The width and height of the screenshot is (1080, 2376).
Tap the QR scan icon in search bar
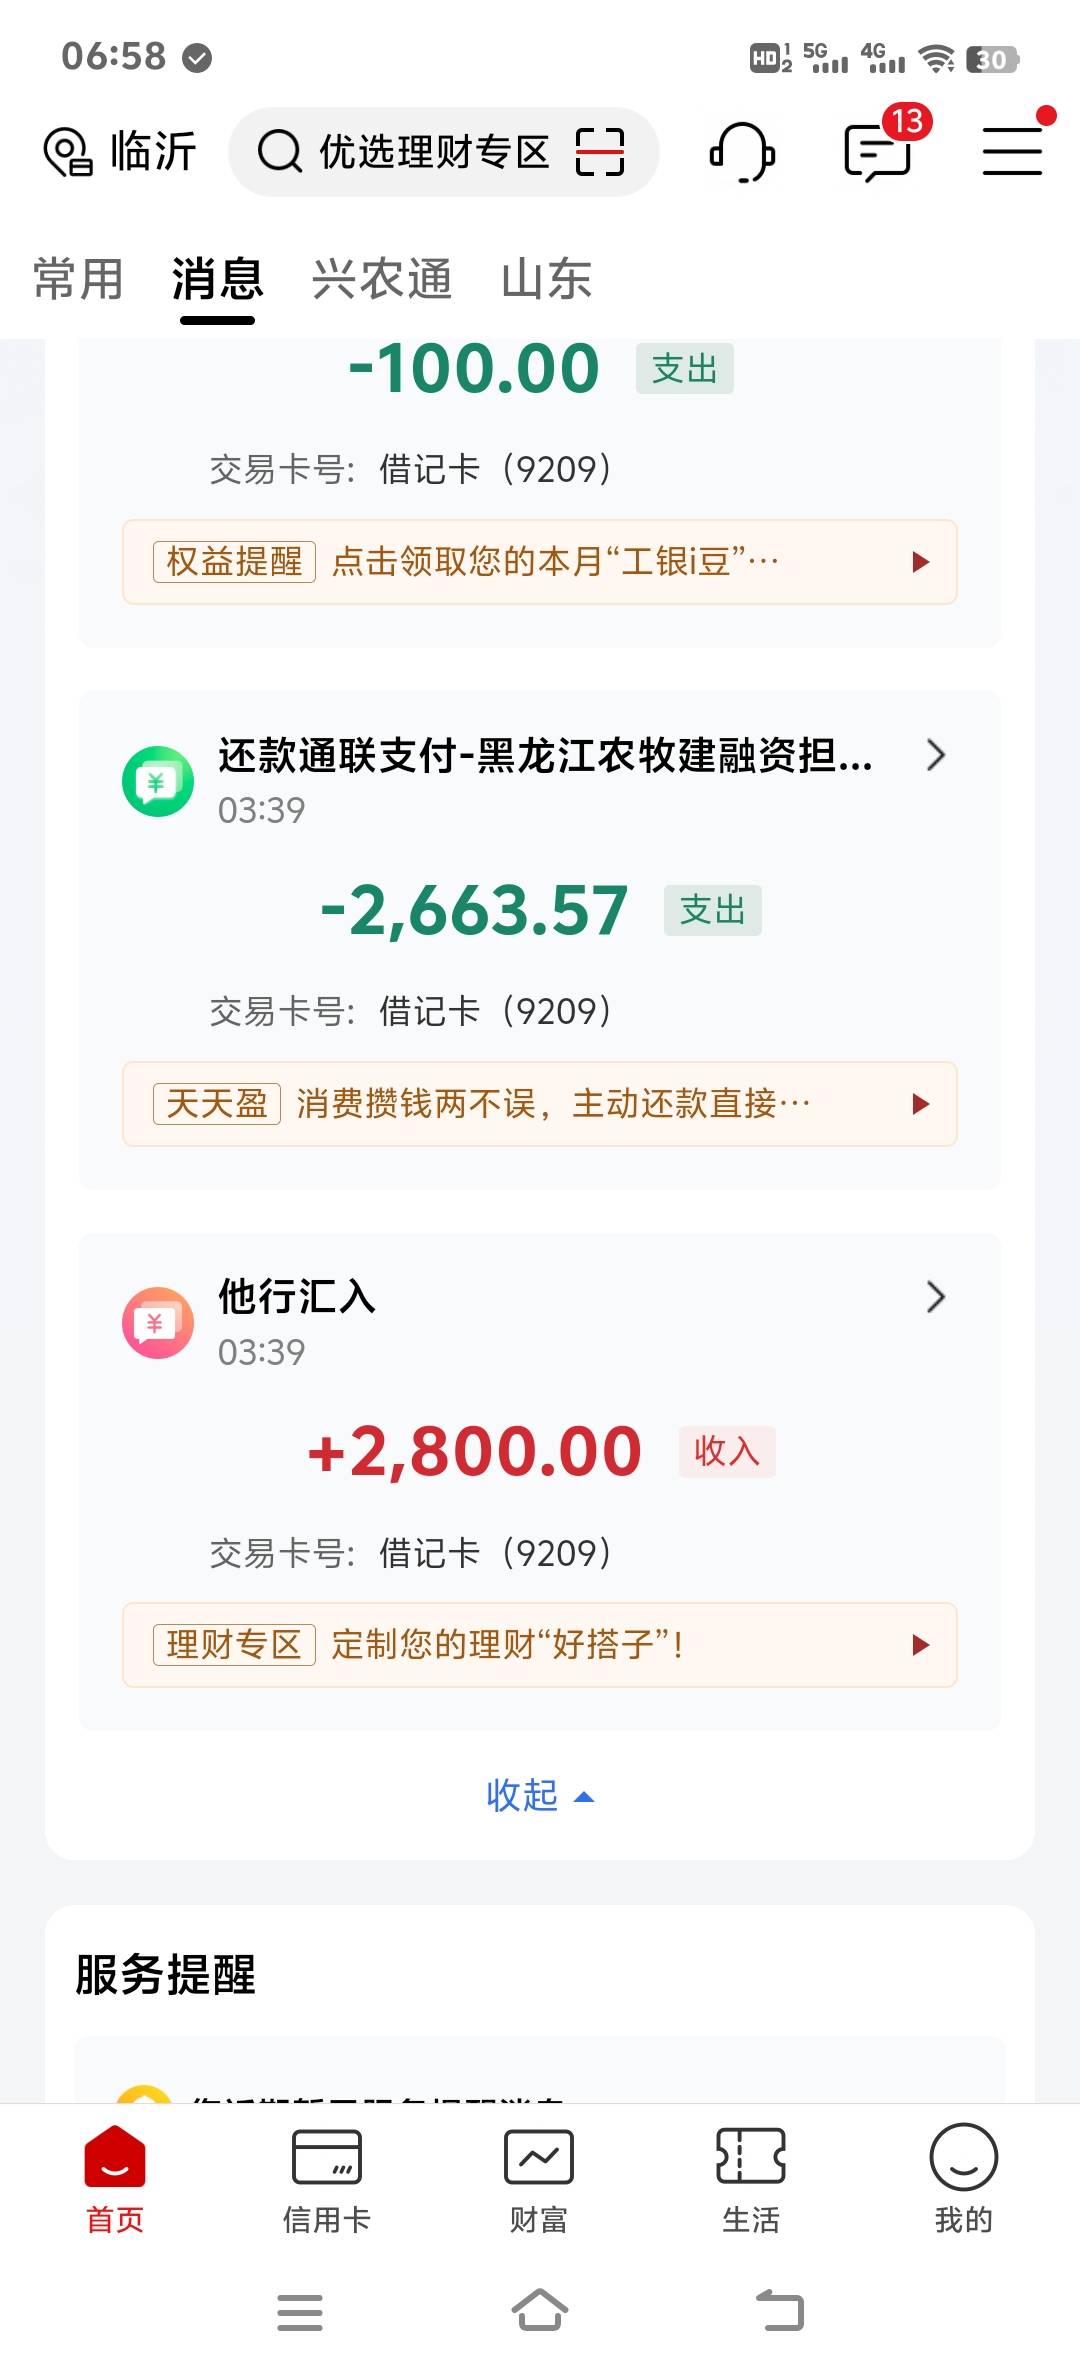600,152
